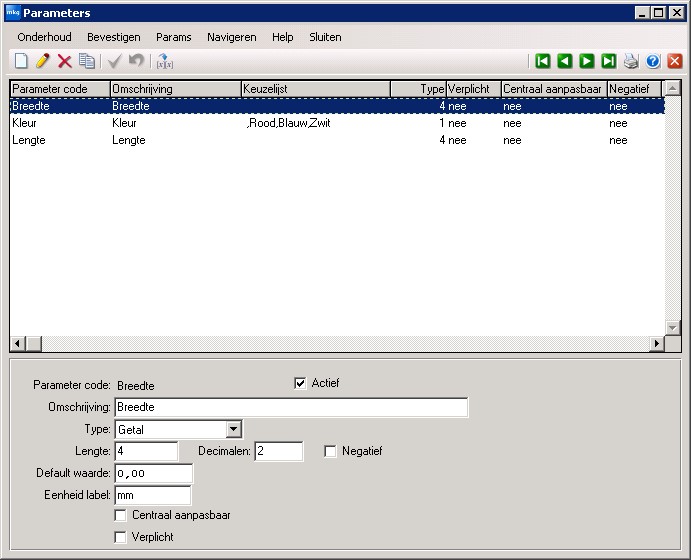691x560 pixels.
Task: Enable the Verplicht checkbox
Action: (120, 537)
